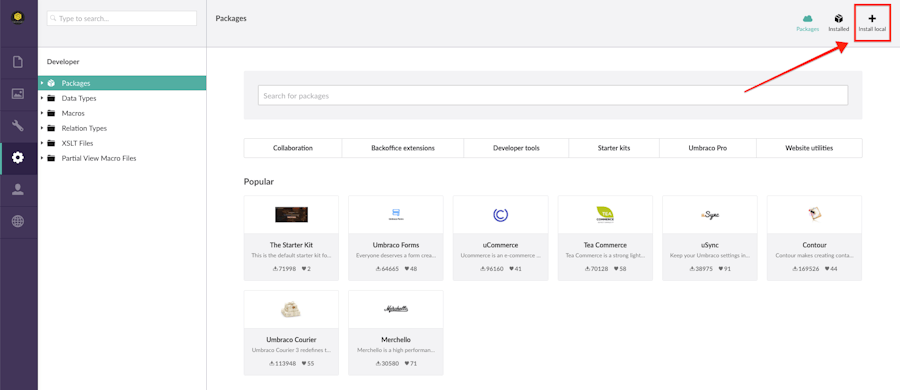
Task: Select Macros in the tree
Action: pos(73,113)
